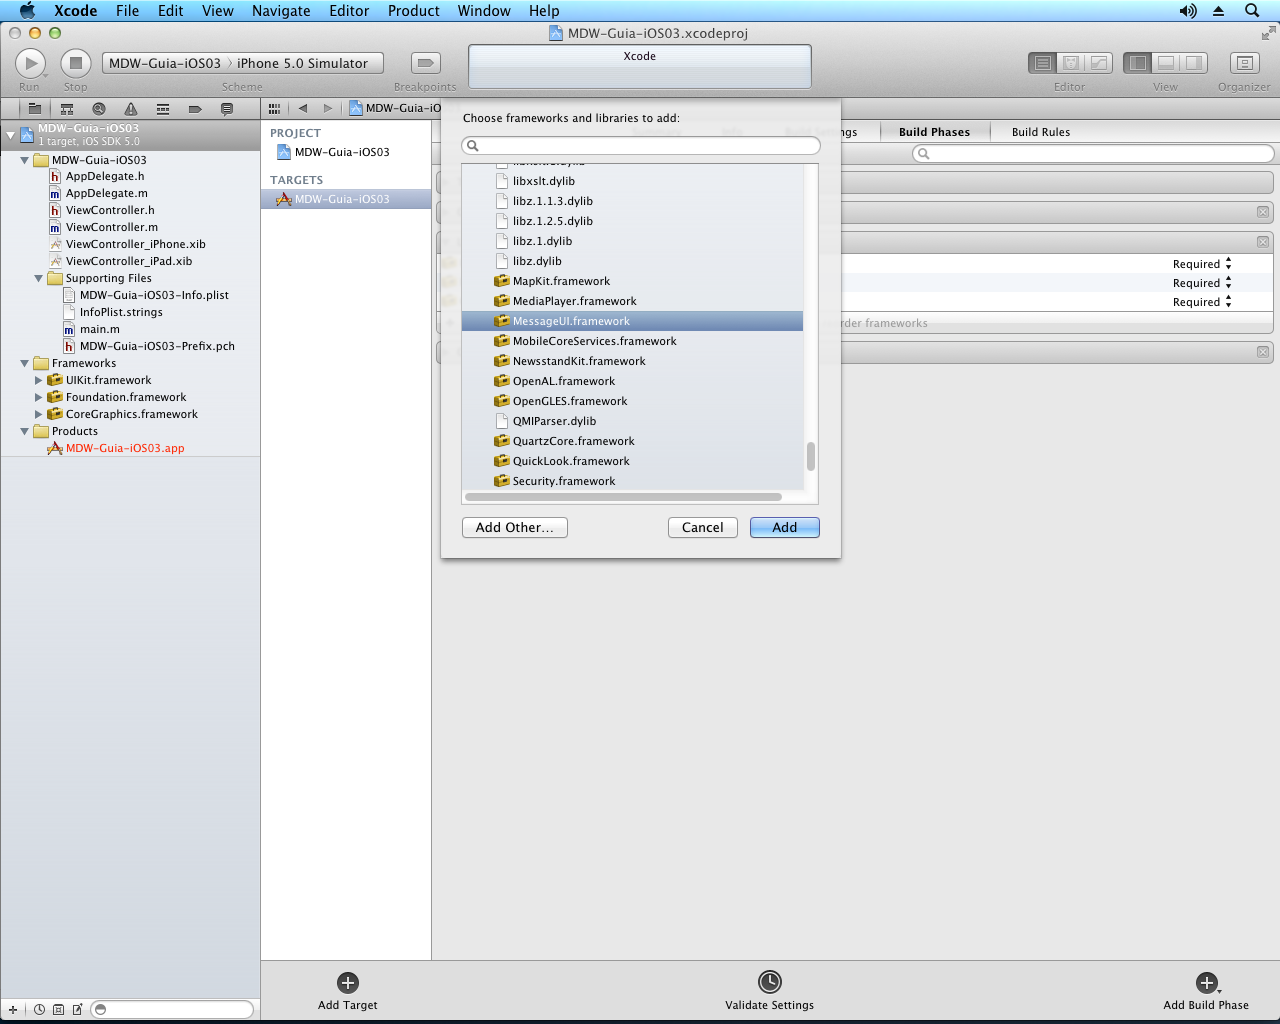Toggle the debug area view button
Viewport: 1280px width, 1024px height.
[1165, 63]
